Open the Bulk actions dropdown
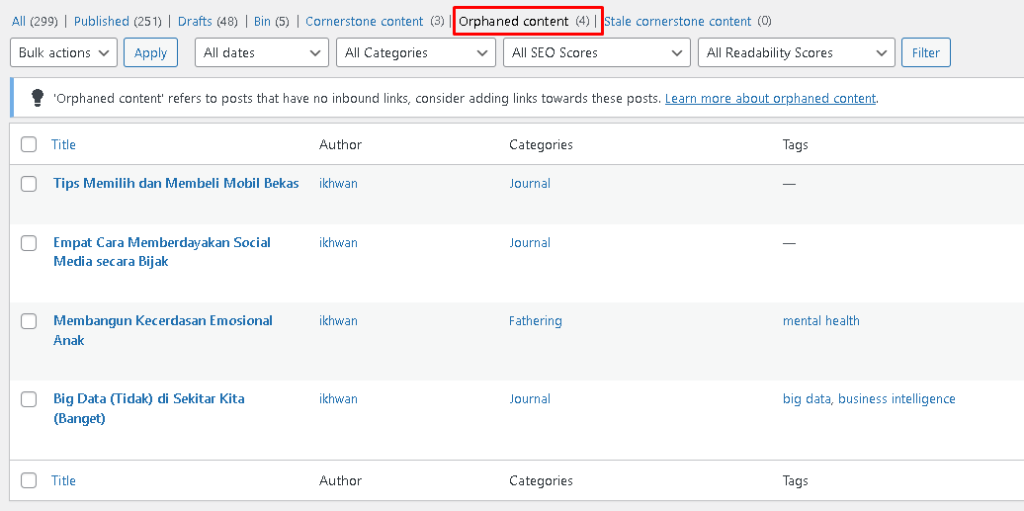Viewport: 1024px width, 511px height. [64, 53]
